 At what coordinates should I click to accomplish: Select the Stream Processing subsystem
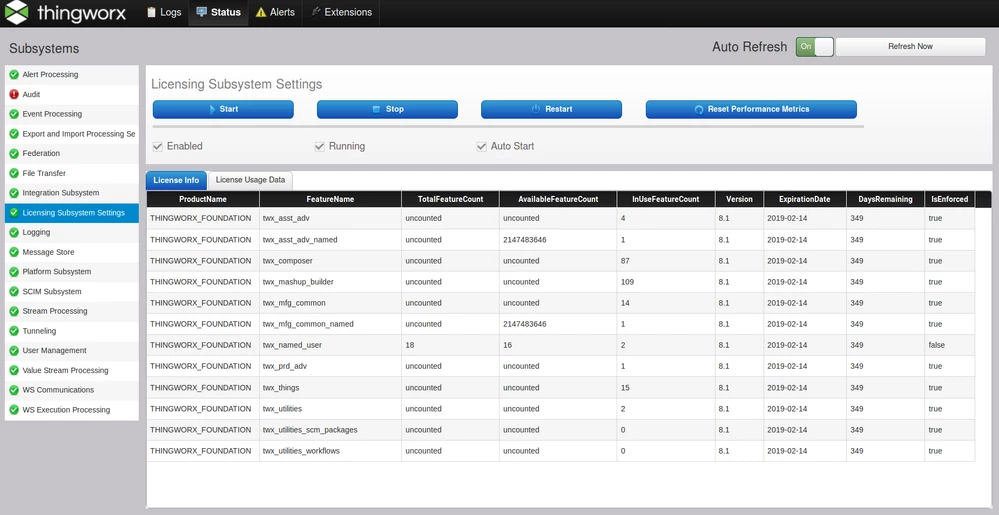71,311
